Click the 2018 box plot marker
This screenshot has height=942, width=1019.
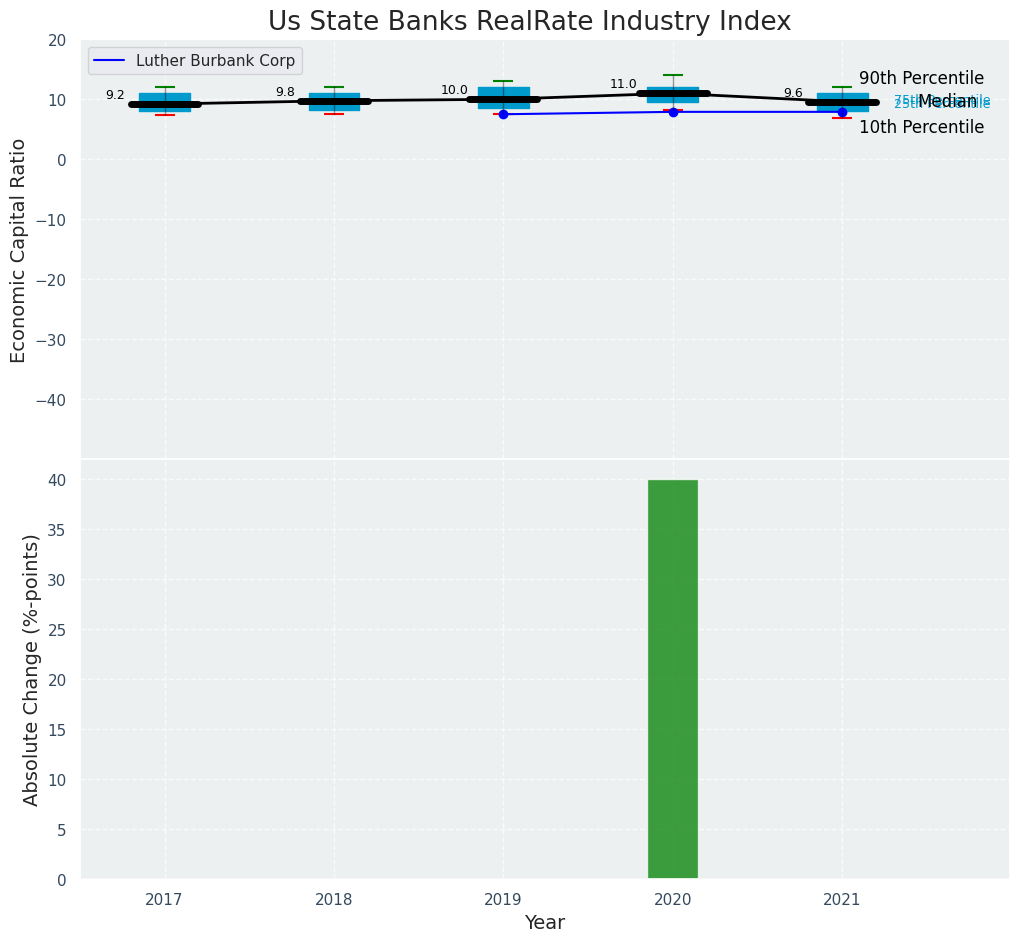[x=334, y=101]
